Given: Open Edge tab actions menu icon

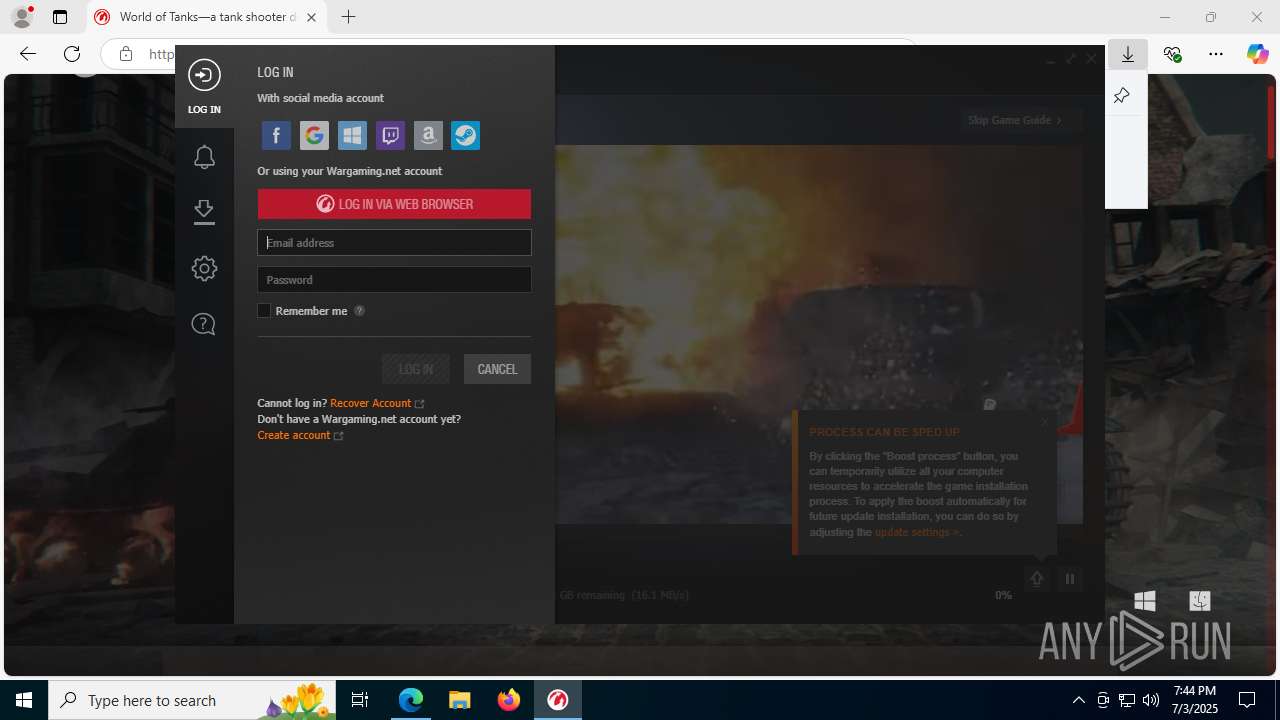Looking at the screenshot, I should (x=60, y=17).
